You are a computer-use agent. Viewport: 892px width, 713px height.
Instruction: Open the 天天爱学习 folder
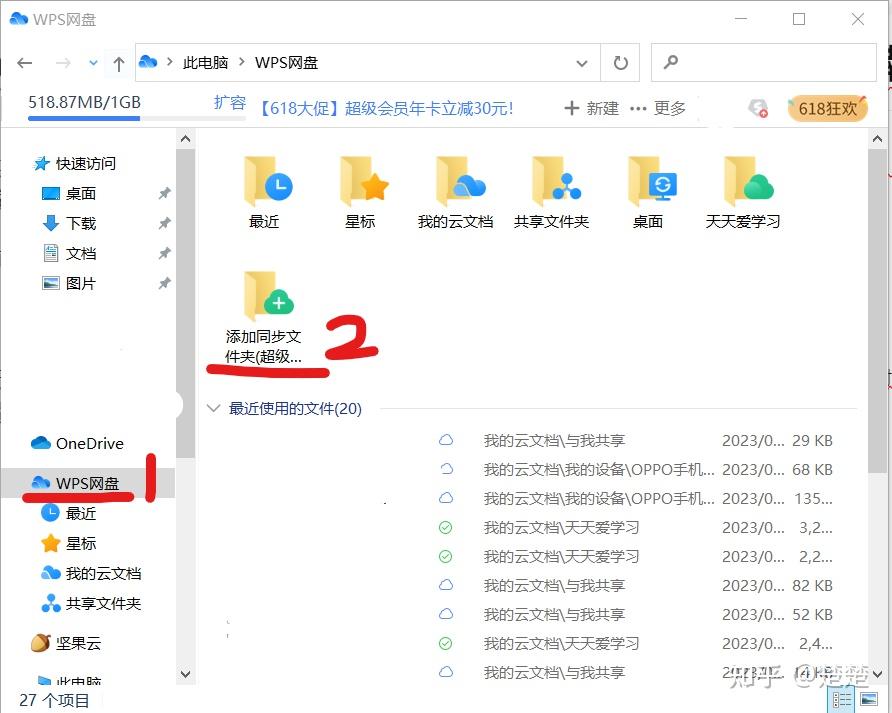743,193
